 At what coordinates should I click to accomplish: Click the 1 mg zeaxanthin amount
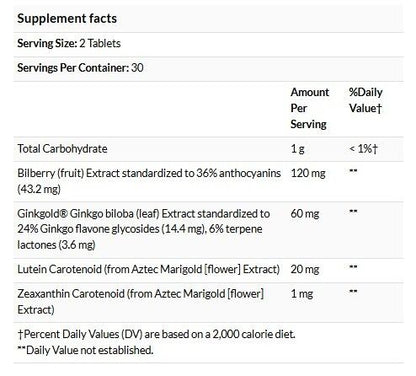click(x=302, y=294)
